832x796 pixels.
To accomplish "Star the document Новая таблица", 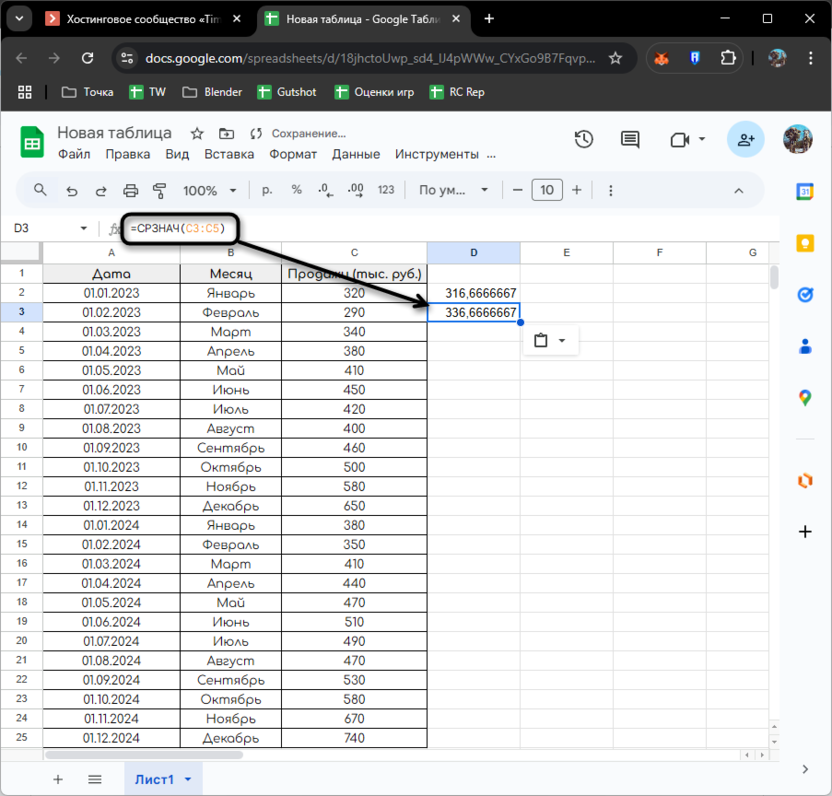I will (x=197, y=133).
